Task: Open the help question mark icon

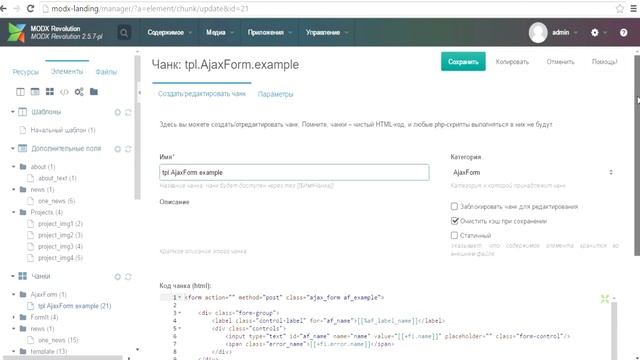Action: pos(623,33)
